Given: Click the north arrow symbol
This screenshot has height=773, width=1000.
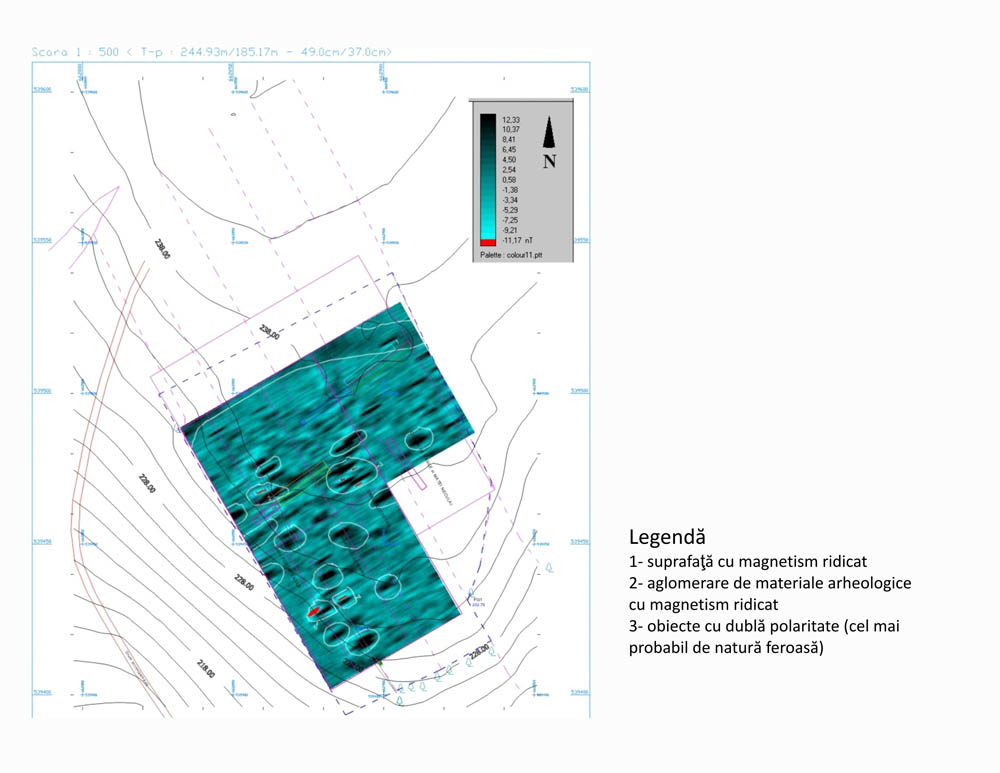Looking at the screenshot, I should [549, 131].
